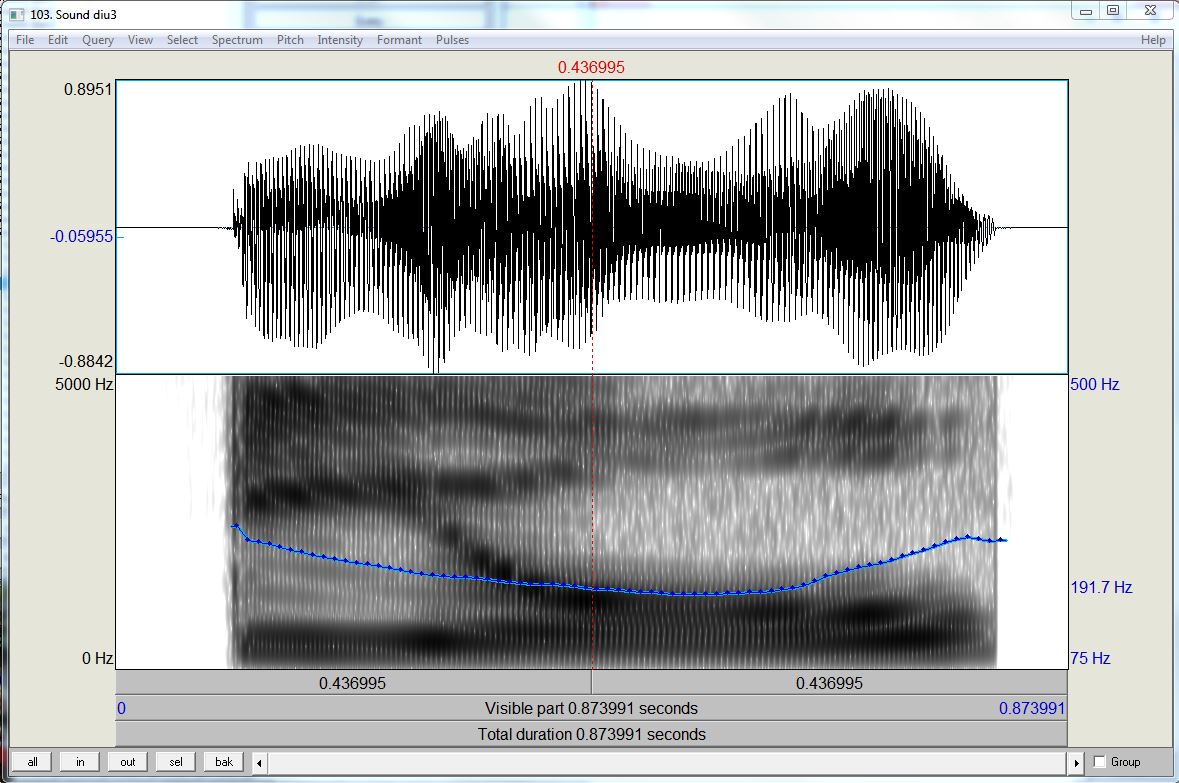Click the -0.8842 amplitude minimum label
This screenshot has width=1179, height=783.
(86, 361)
